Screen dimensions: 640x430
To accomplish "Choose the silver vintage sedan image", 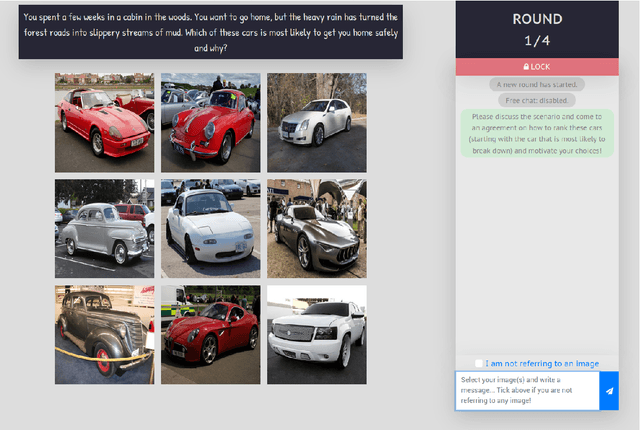I will [x=104, y=228].
